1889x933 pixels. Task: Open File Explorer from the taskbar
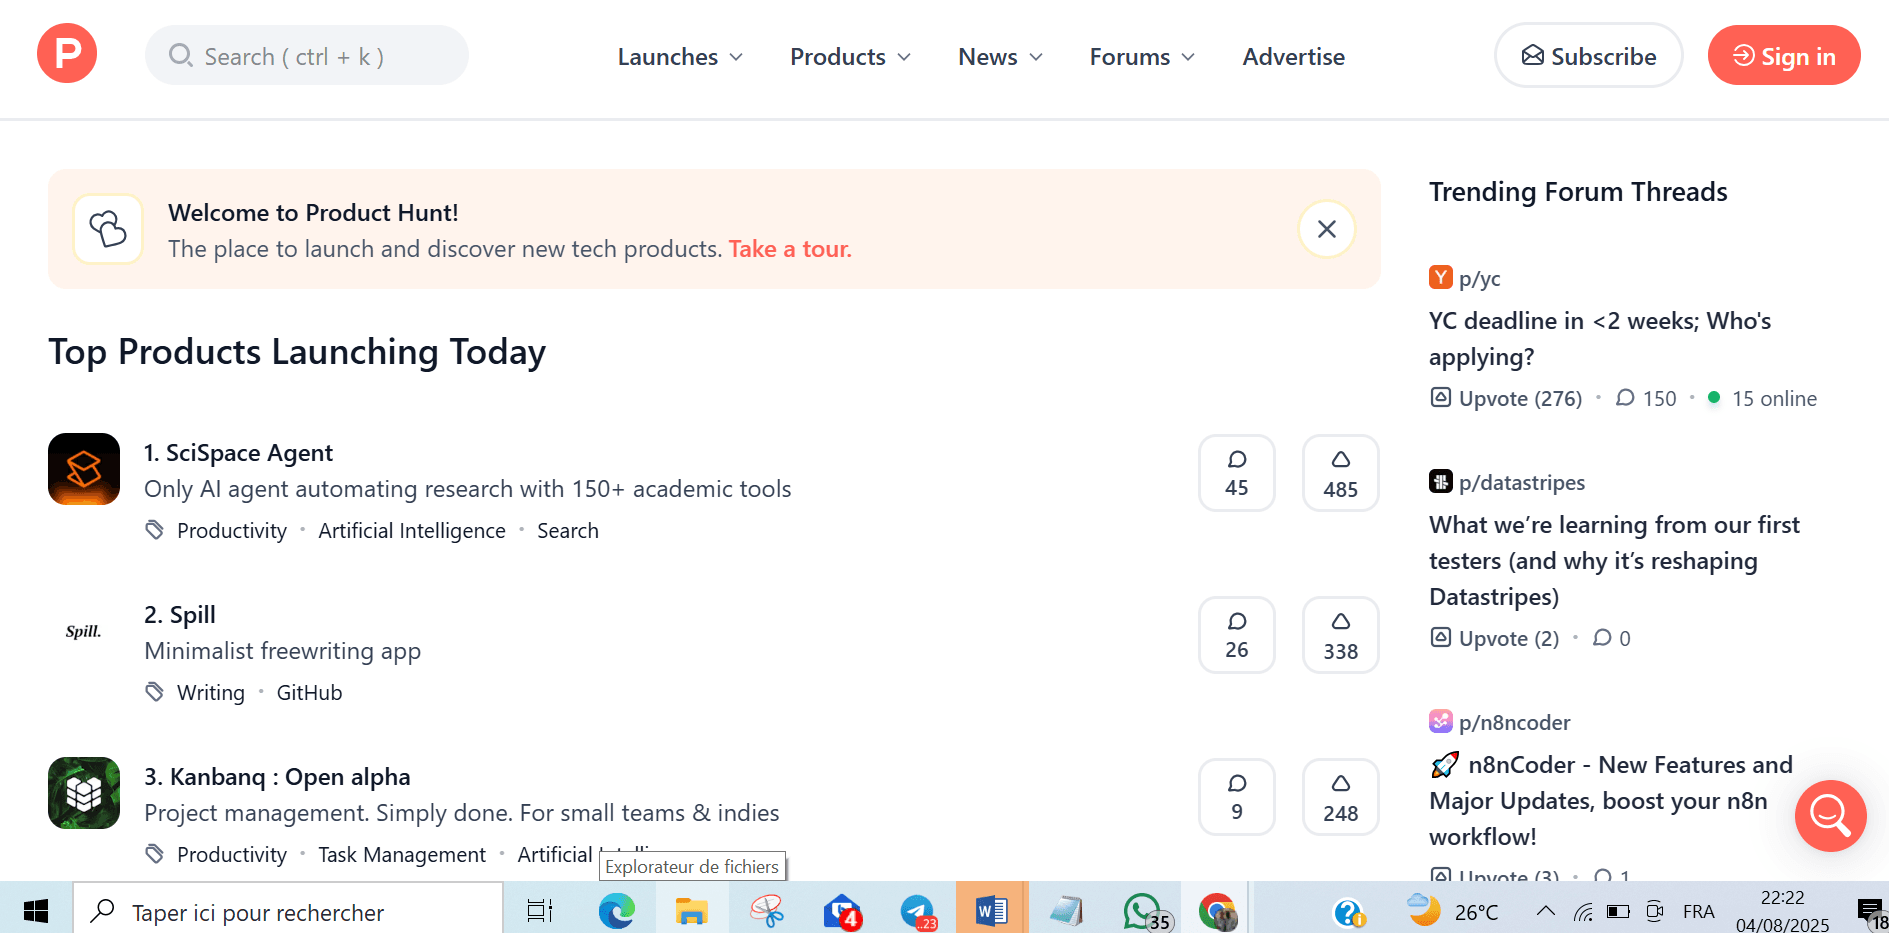pos(691,911)
